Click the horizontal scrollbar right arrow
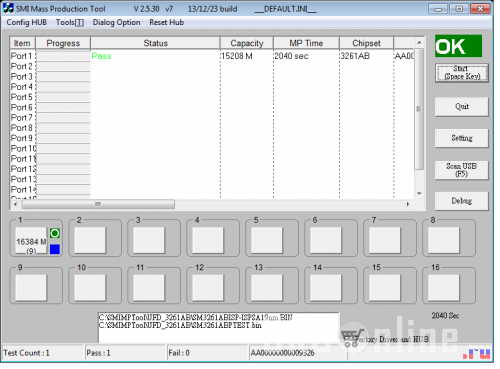This screenshot has height=369, width=500. [408, 204]
